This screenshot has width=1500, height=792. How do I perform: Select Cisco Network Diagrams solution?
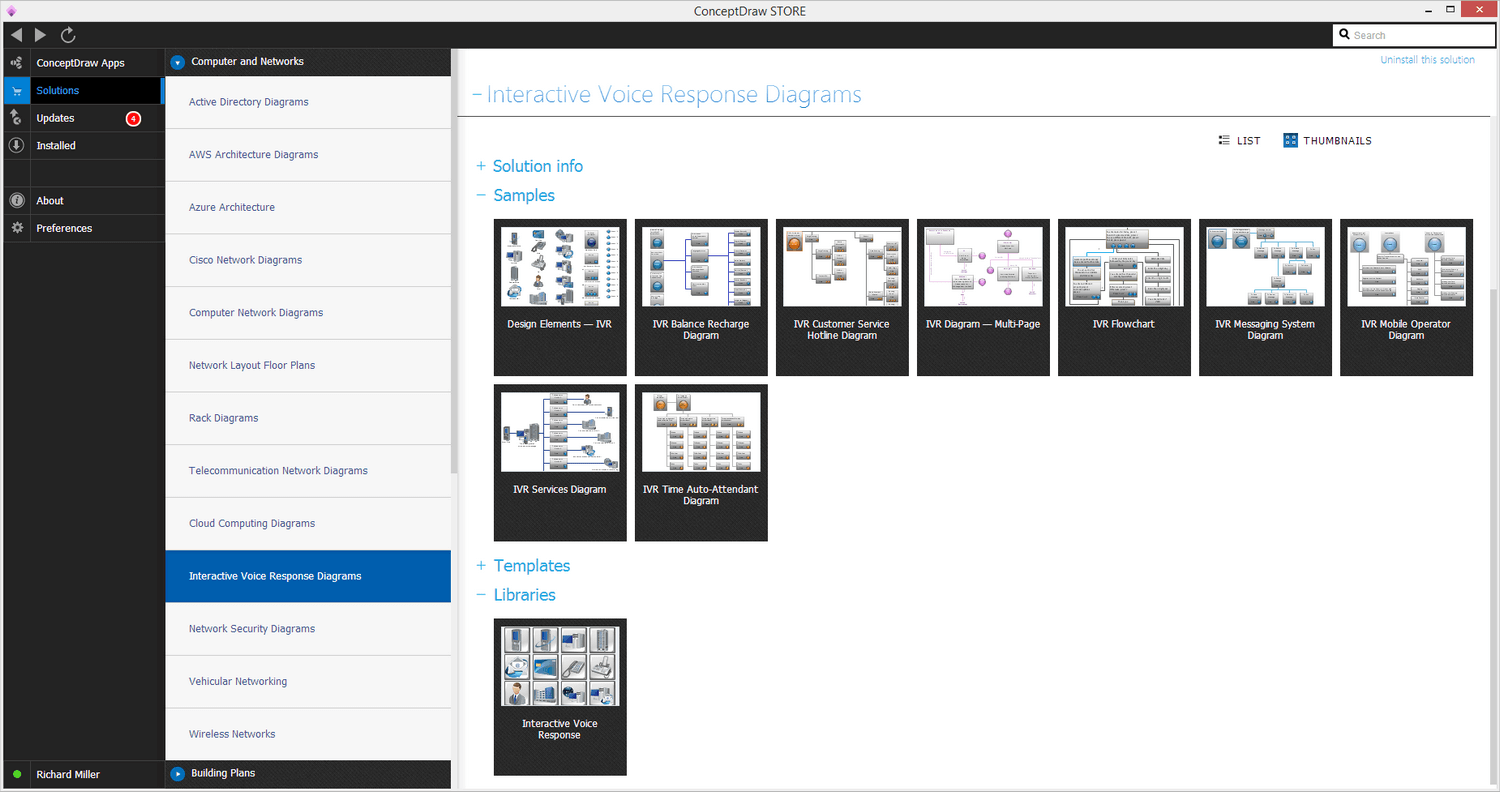tap(308, 260)
